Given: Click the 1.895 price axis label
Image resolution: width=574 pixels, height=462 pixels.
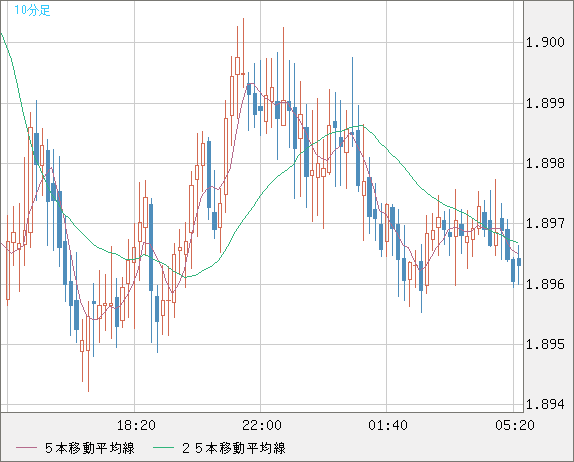Looking at the screenshot, I should [x=545, y=344].
